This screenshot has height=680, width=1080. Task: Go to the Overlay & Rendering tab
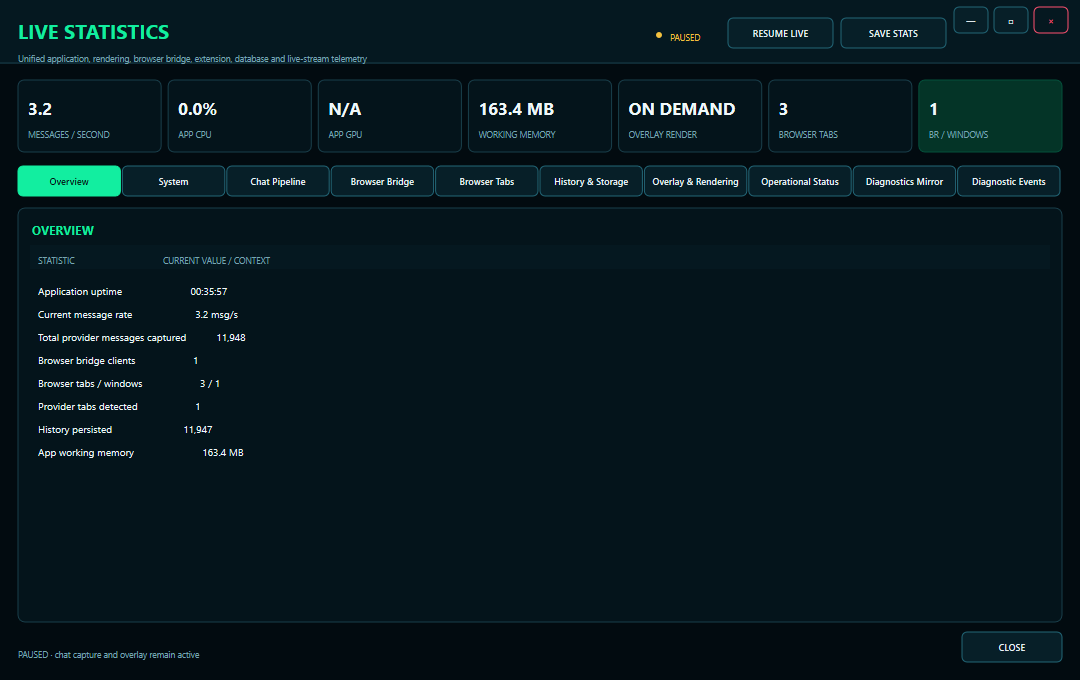coord(696,181)
